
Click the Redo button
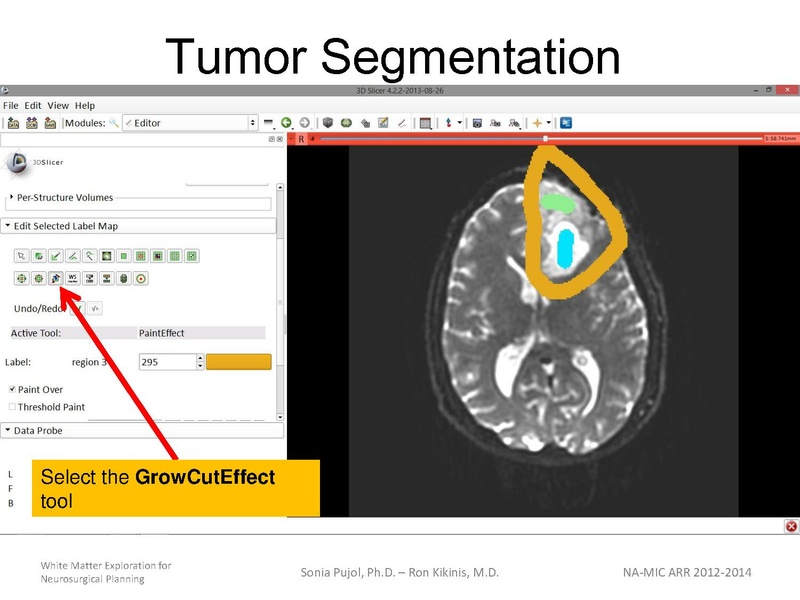pos(96,309)
